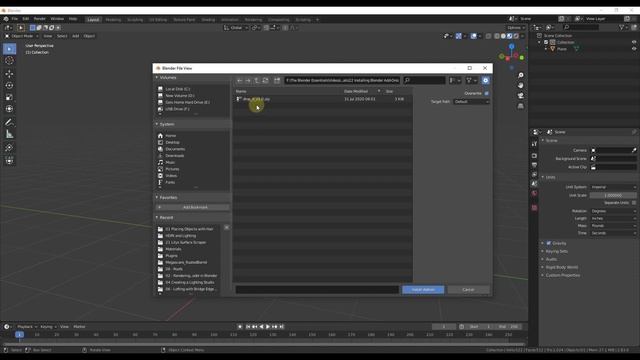
Task: Select the Scale tool
Action: pyautogui.click(x=9, y=97)
